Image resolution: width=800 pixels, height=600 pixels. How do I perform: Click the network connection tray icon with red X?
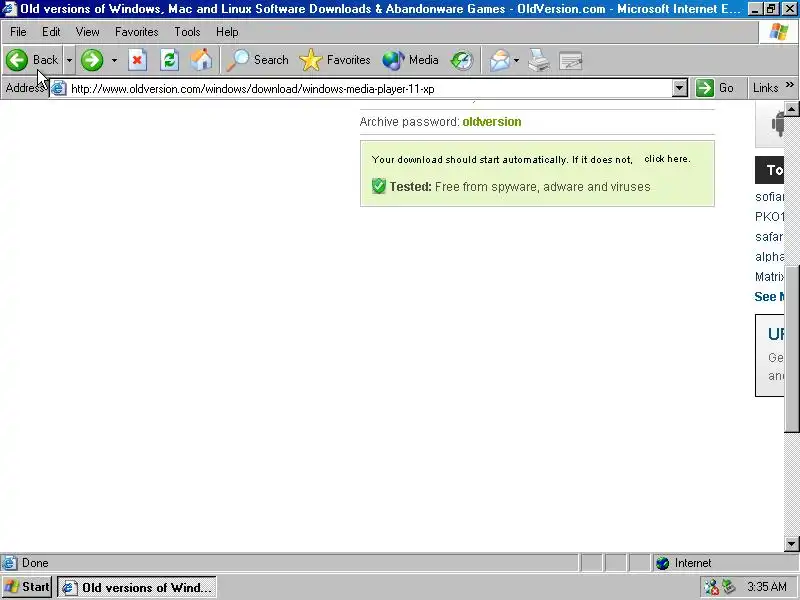point(711,587)
